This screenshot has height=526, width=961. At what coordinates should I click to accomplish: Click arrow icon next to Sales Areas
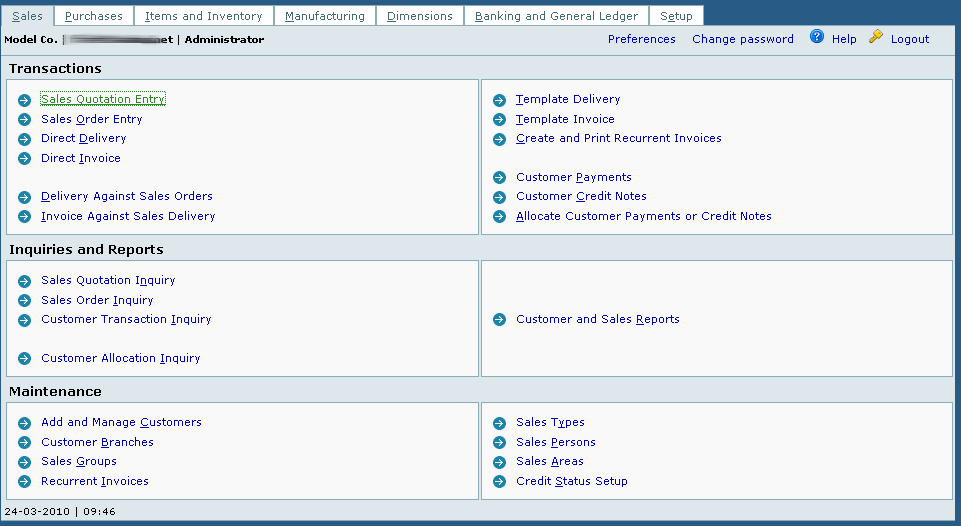click(499, 462)
